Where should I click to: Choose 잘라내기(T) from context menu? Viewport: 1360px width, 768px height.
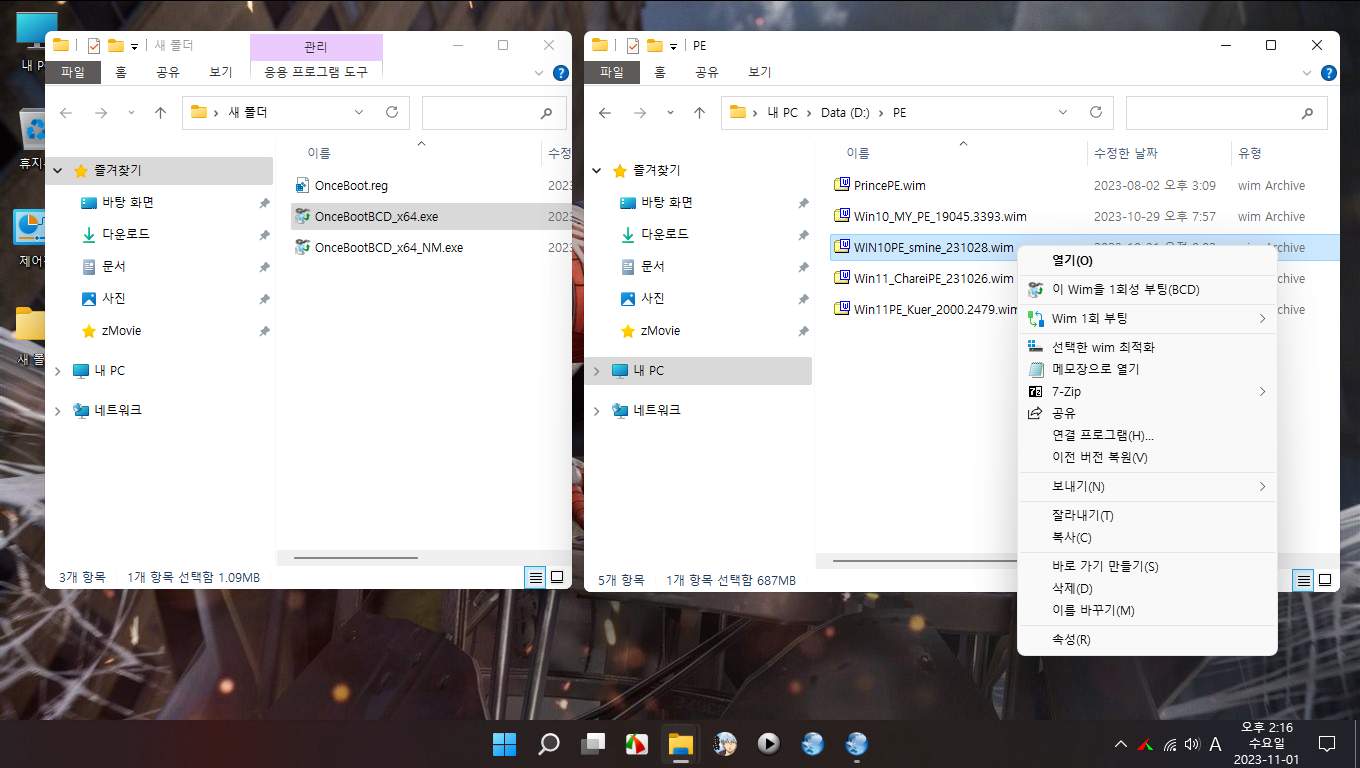coord(1147,516)
